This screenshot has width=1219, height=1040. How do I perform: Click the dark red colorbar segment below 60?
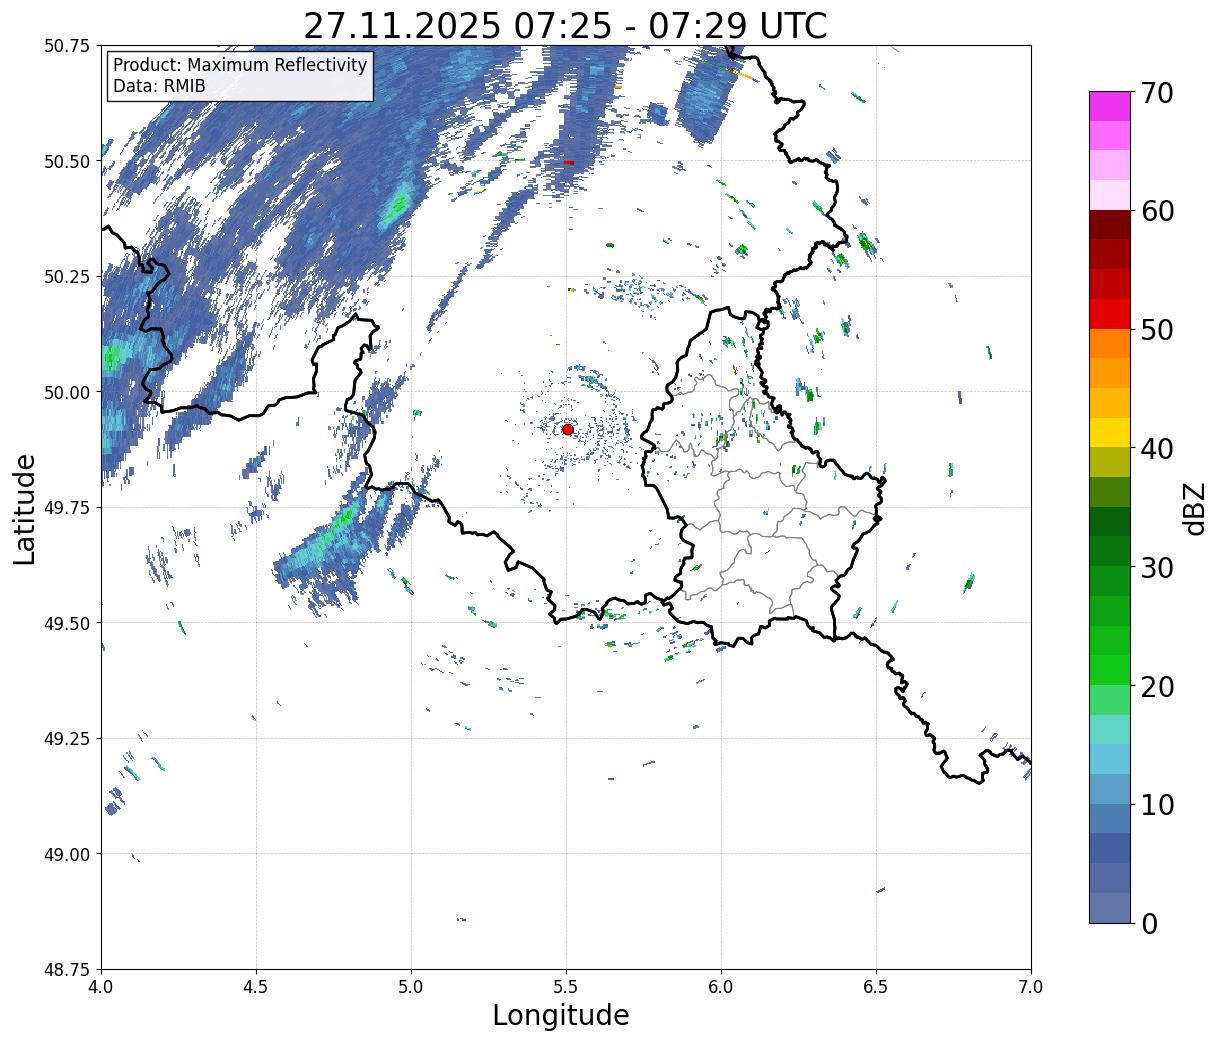pos(1110,225)
